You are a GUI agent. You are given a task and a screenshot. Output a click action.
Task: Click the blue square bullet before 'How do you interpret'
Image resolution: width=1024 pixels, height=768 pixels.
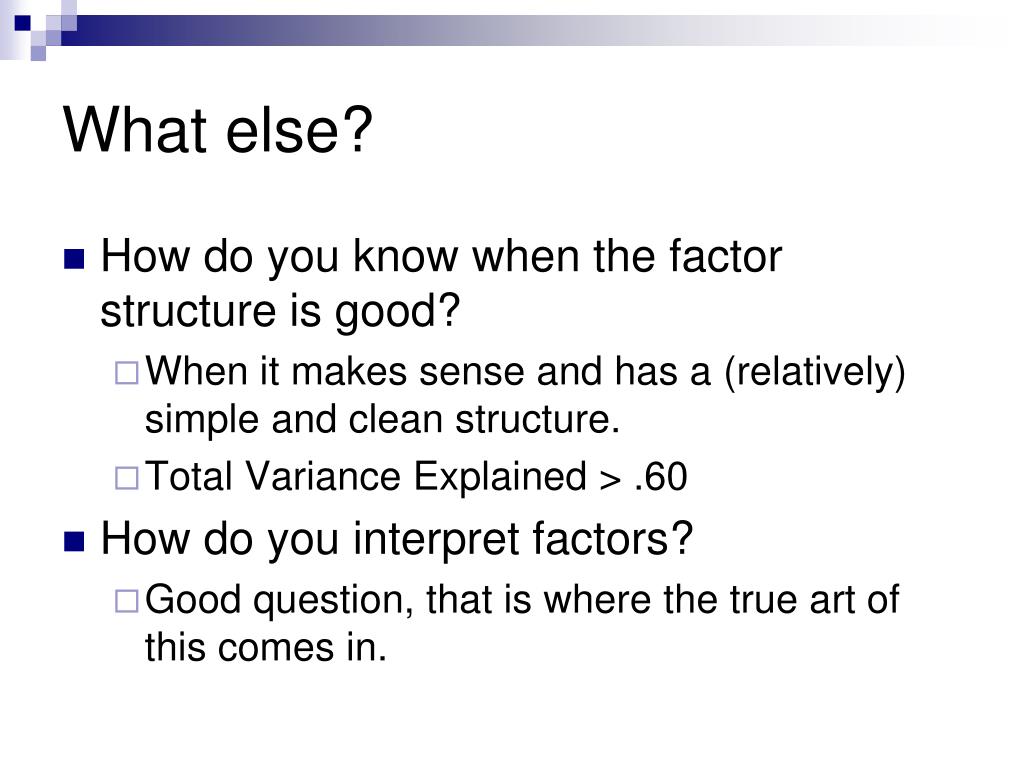click(x=74, y=541)
